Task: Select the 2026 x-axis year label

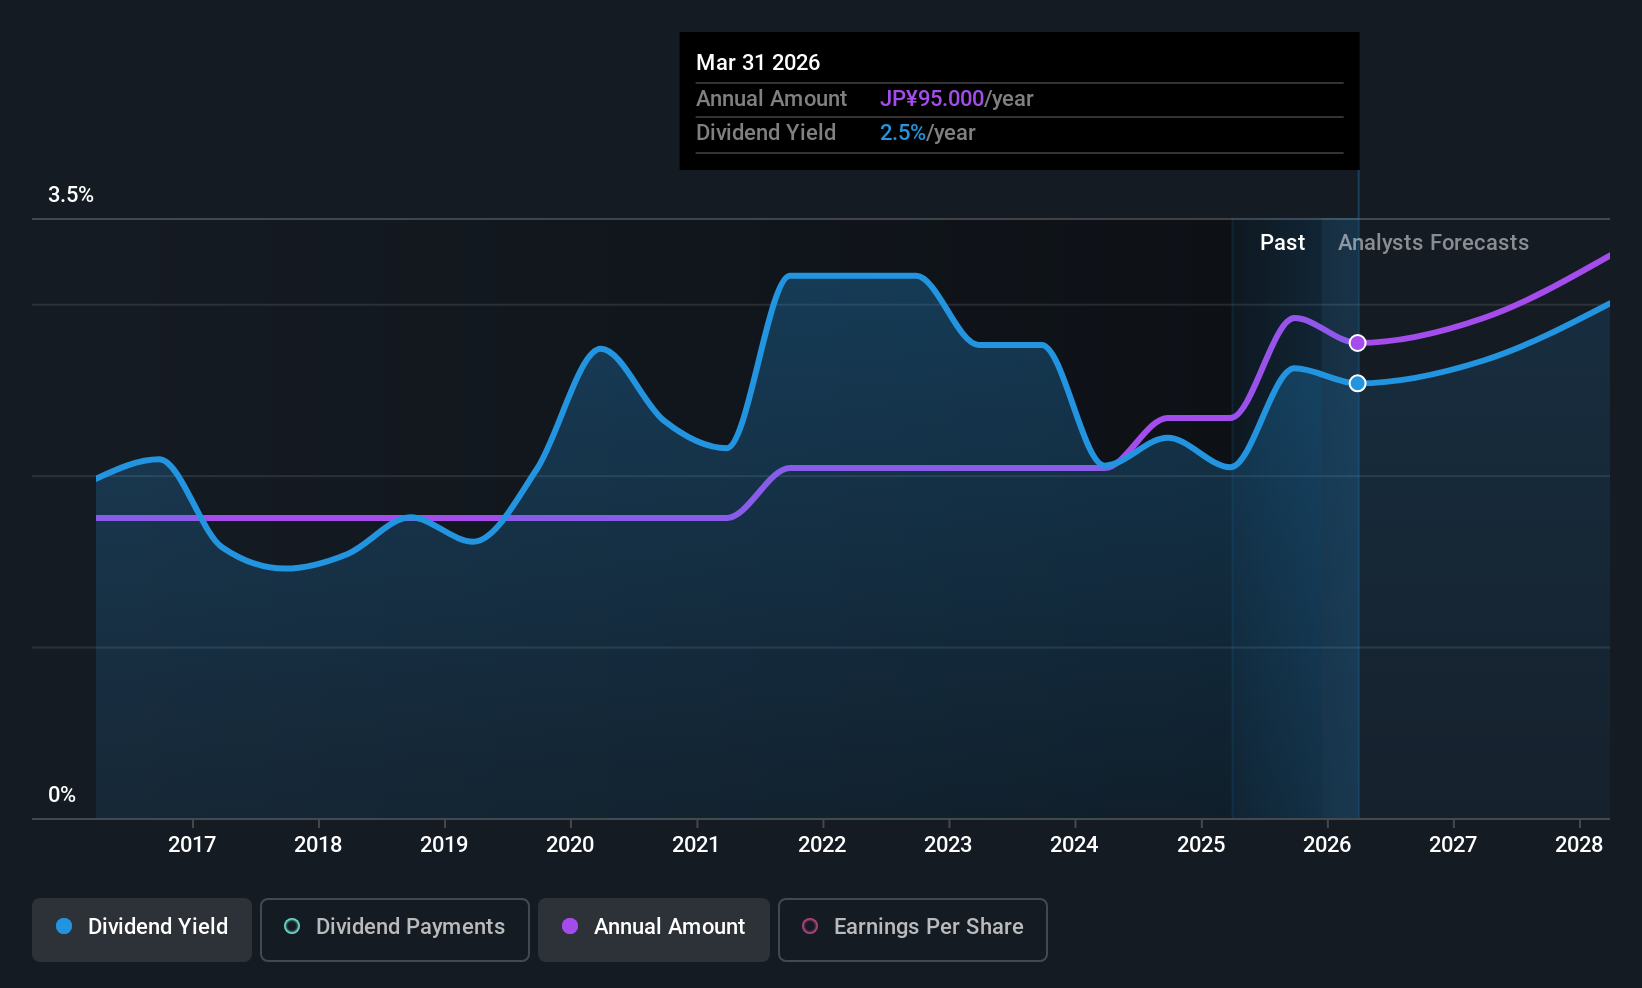Action: pos(1327,845)
